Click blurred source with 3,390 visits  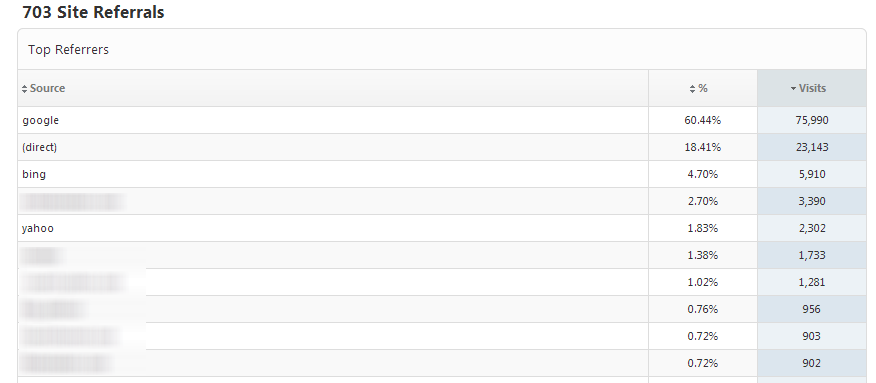point(73,202)
